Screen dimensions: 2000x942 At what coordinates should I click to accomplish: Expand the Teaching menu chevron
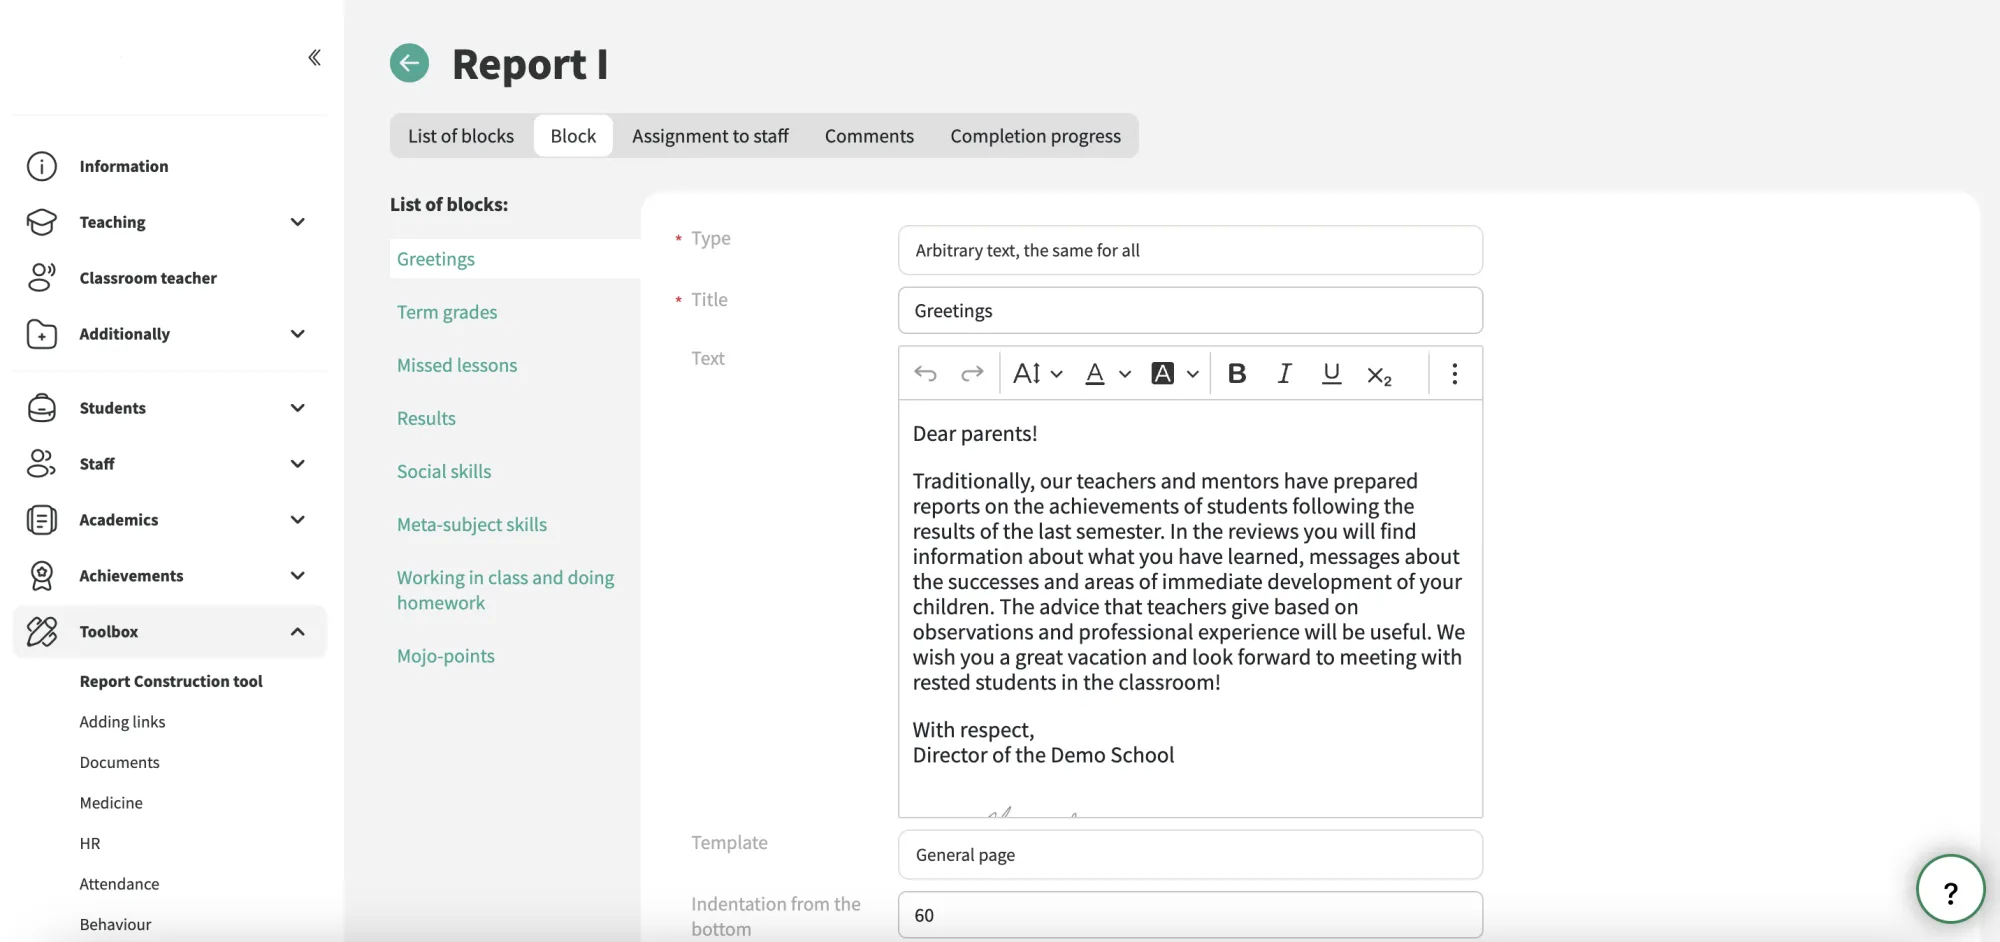pos(298,222)
